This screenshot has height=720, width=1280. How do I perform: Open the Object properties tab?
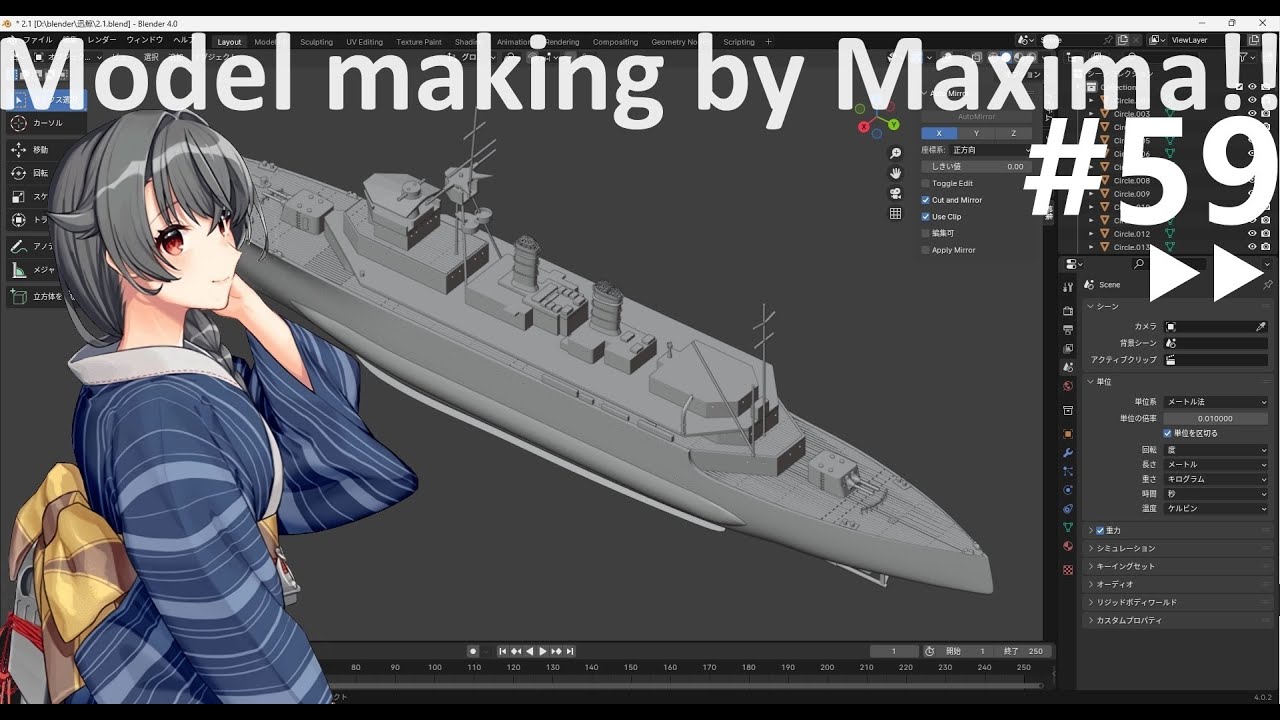point(1068,434)
